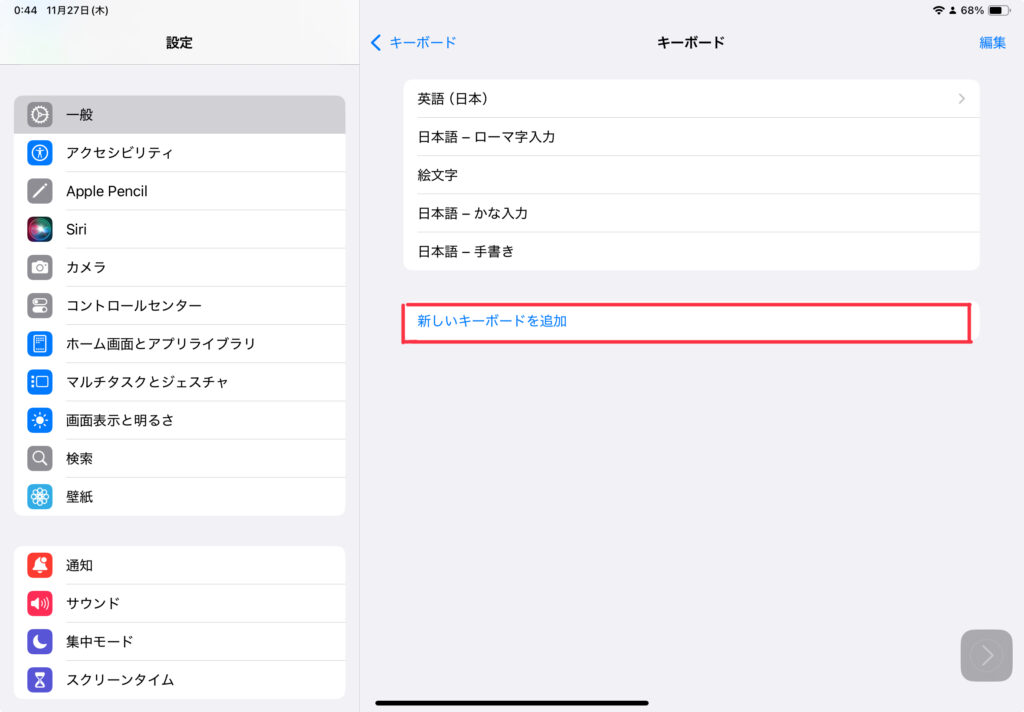Expand 英語 (日本) keyboard chevron
The image size is (1024, 712).
tap(961, 99)
